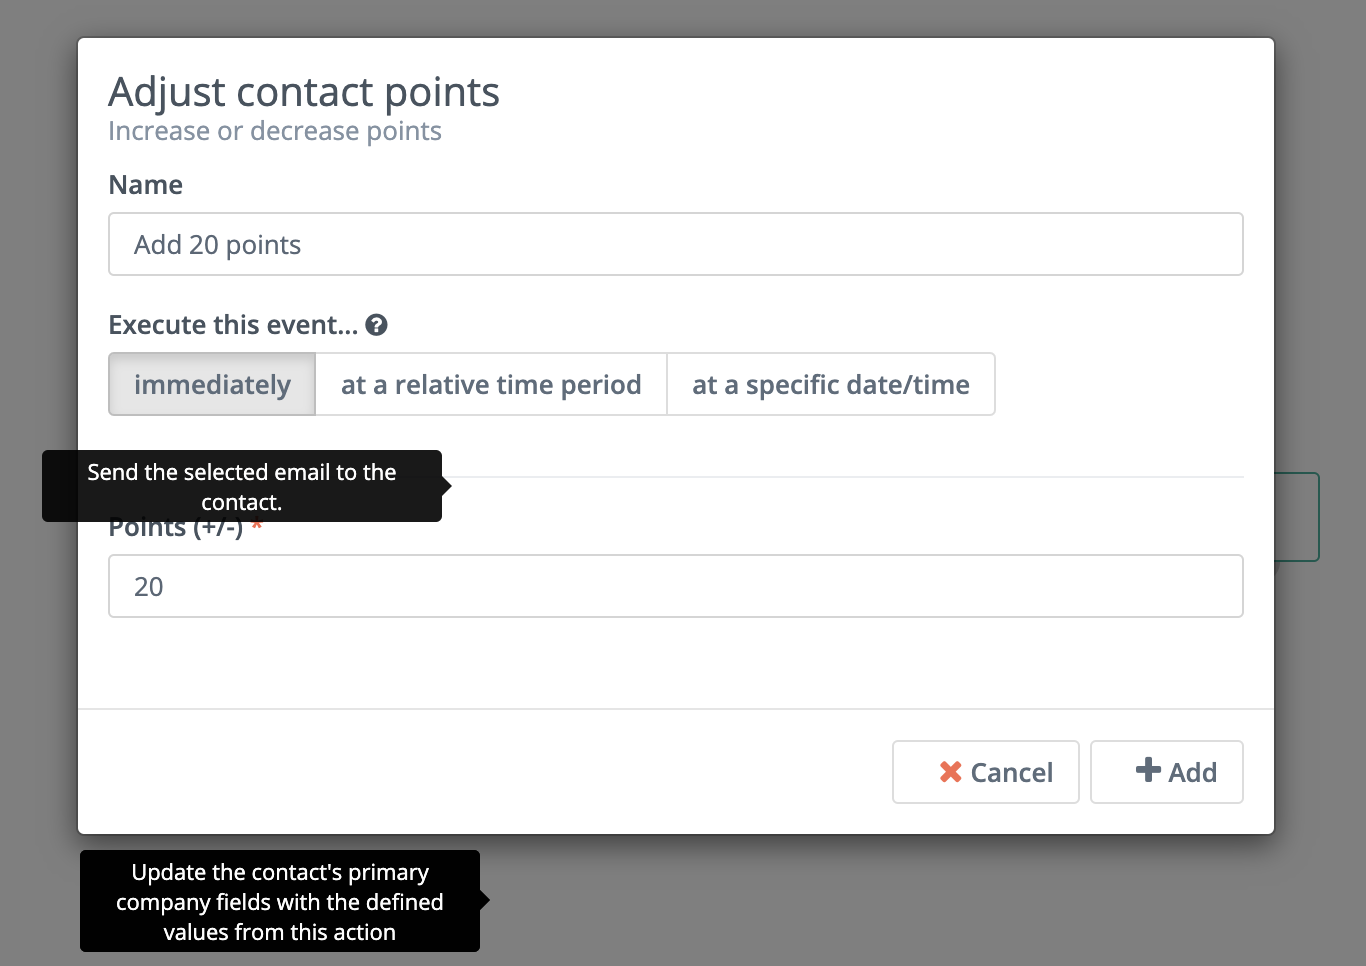Focus the Name field containing "Add 20 points"

676,244
